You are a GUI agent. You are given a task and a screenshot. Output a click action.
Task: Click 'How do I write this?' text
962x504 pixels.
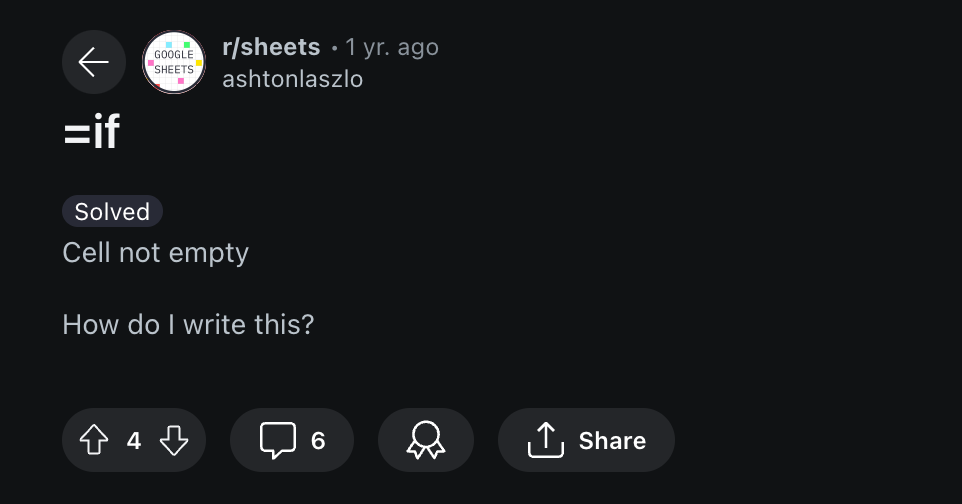188,324
